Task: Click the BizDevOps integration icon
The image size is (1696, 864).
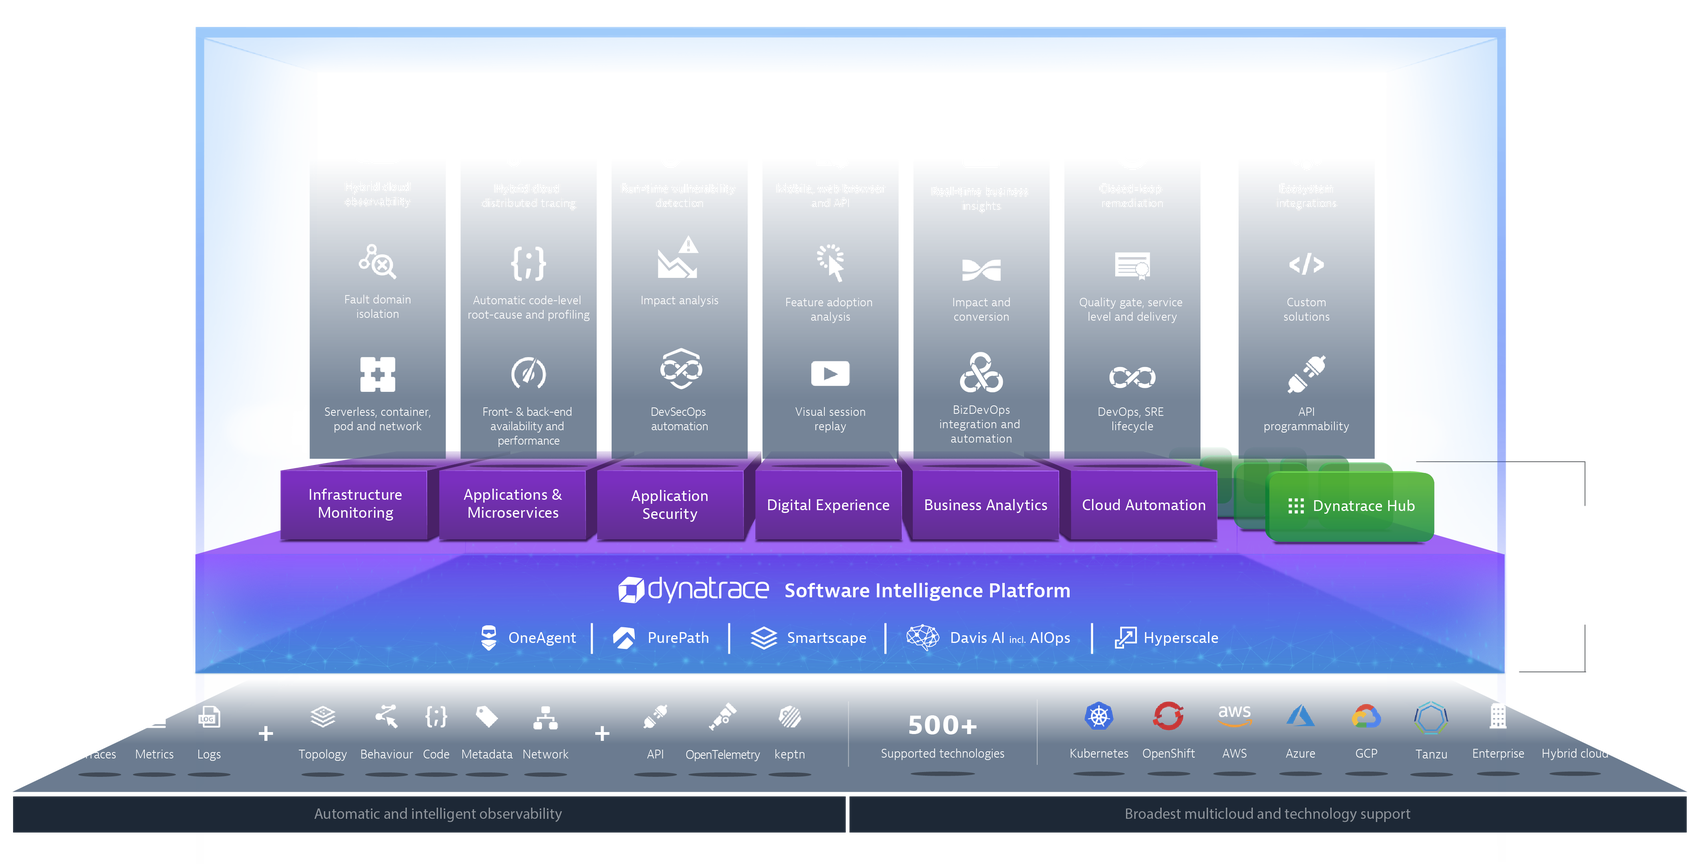Action: tap(981, 372)
